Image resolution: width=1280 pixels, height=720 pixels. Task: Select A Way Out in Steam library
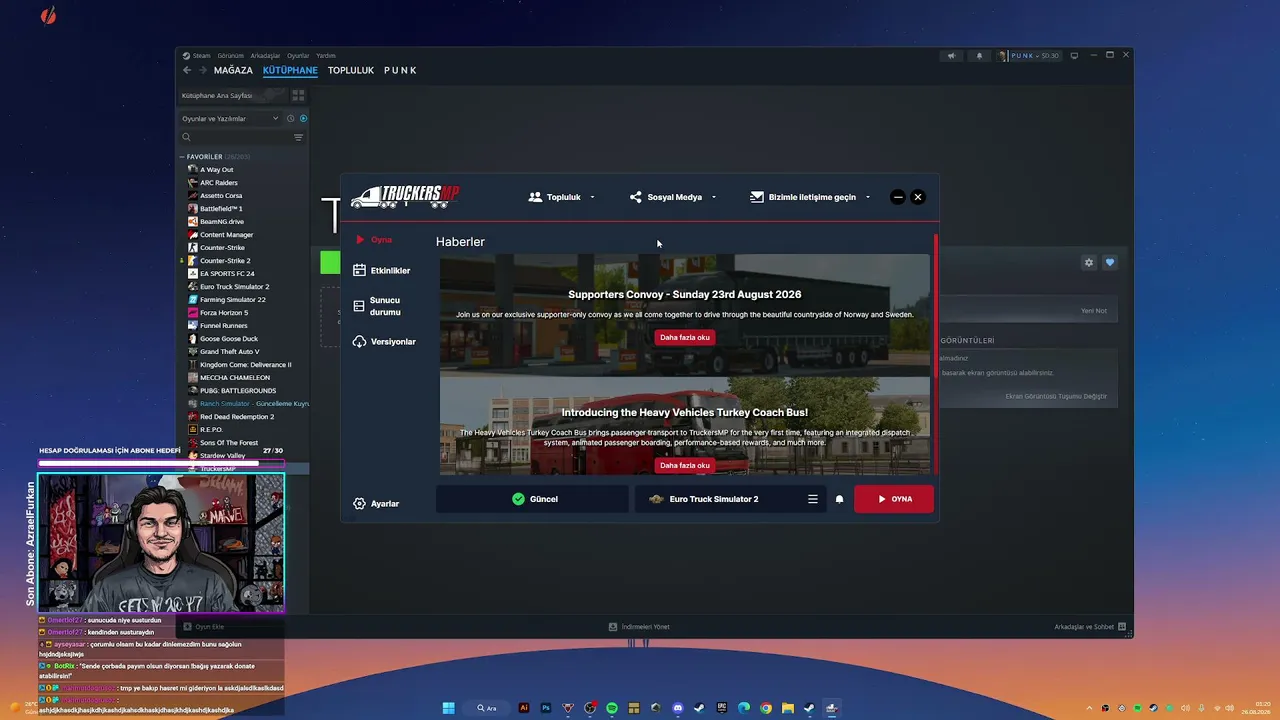coord(216,170)
